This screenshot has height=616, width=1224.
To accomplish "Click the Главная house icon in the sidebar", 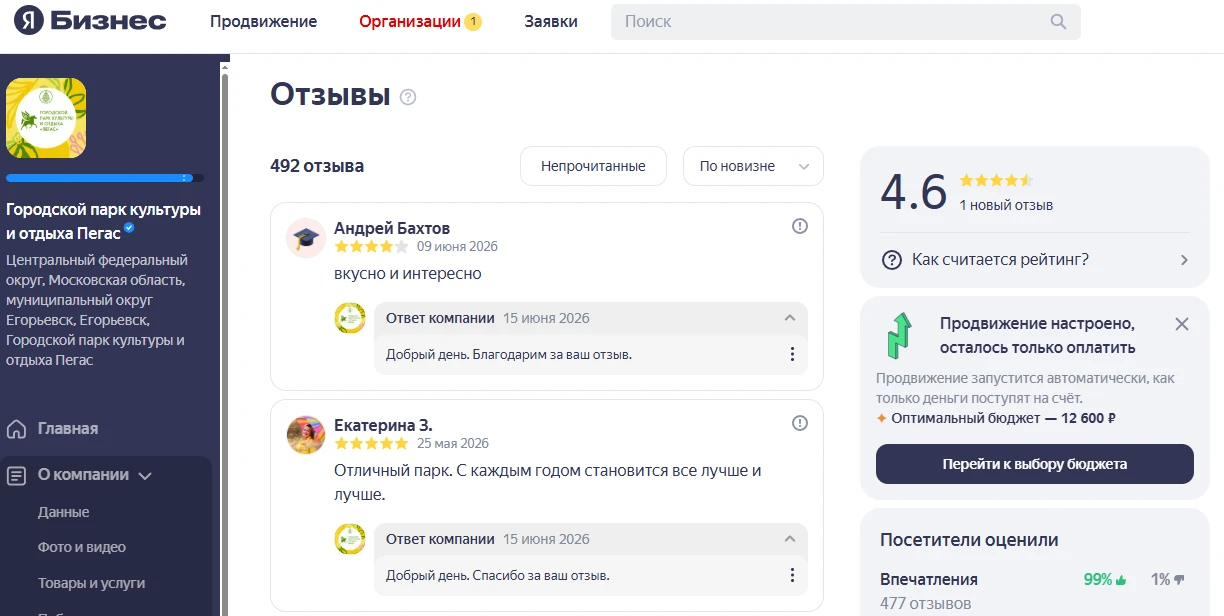I will 16,429.
